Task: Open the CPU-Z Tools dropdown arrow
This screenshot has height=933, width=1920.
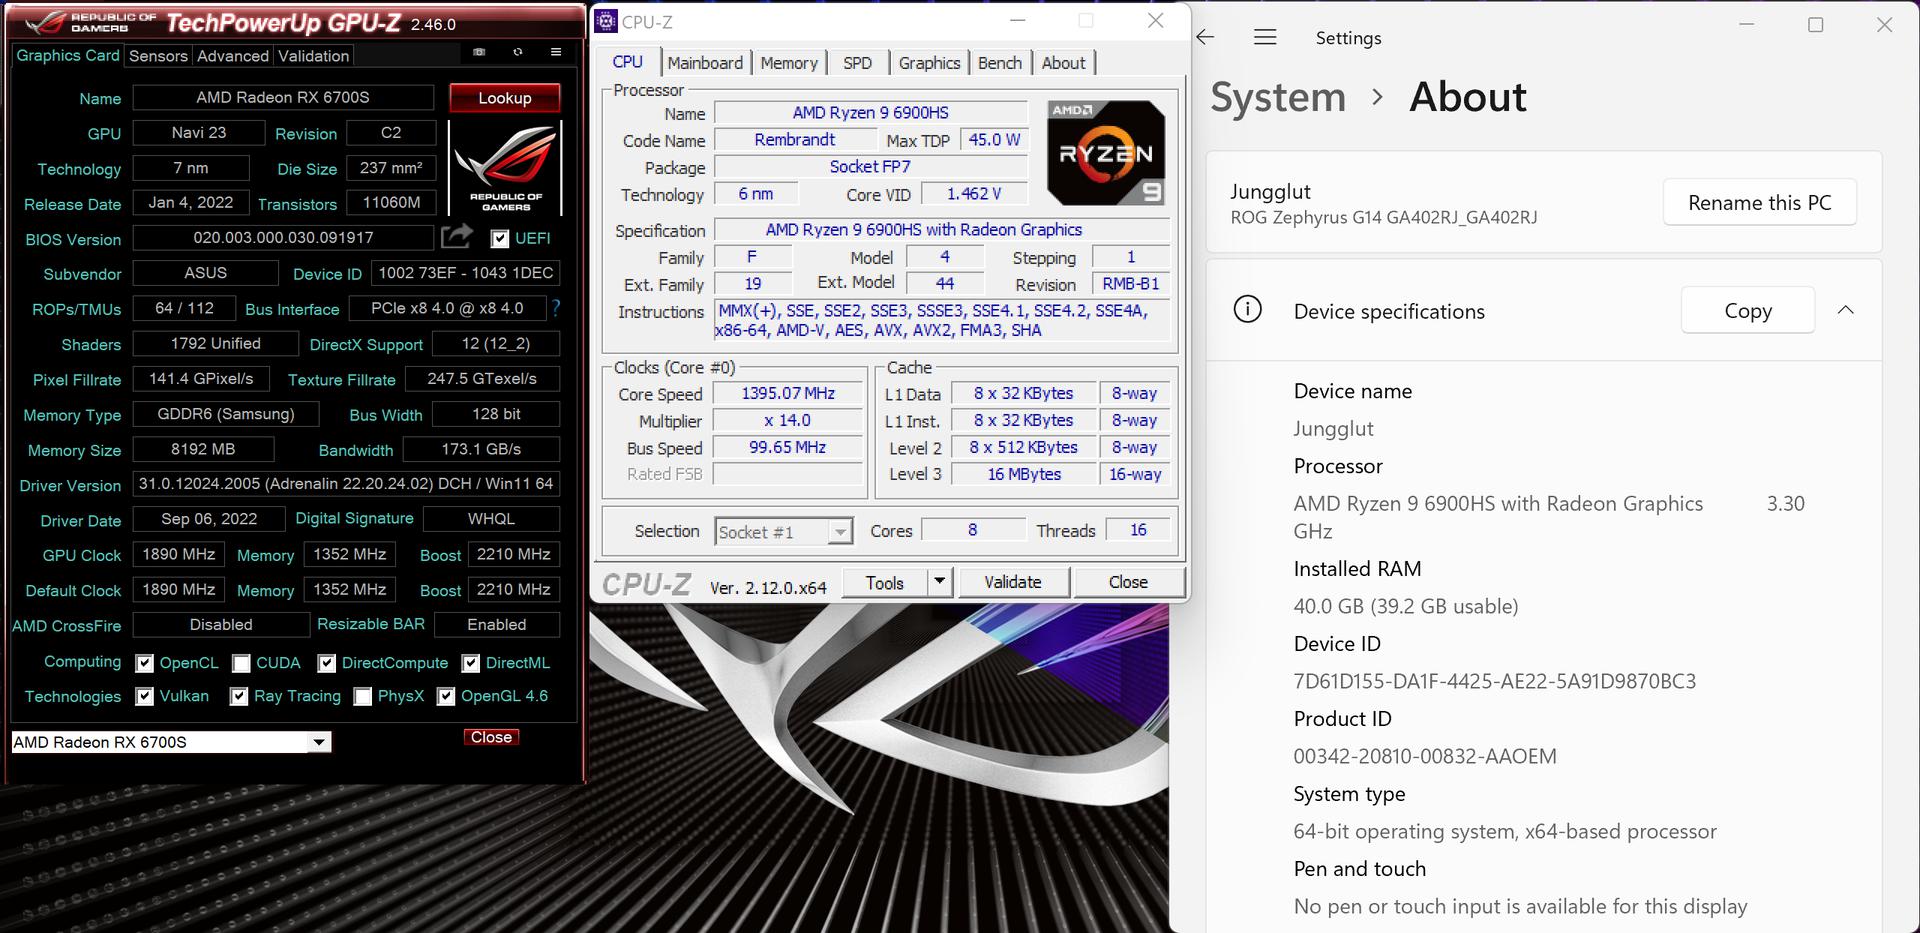Action: pyautogui.click(x=939, y=582)
